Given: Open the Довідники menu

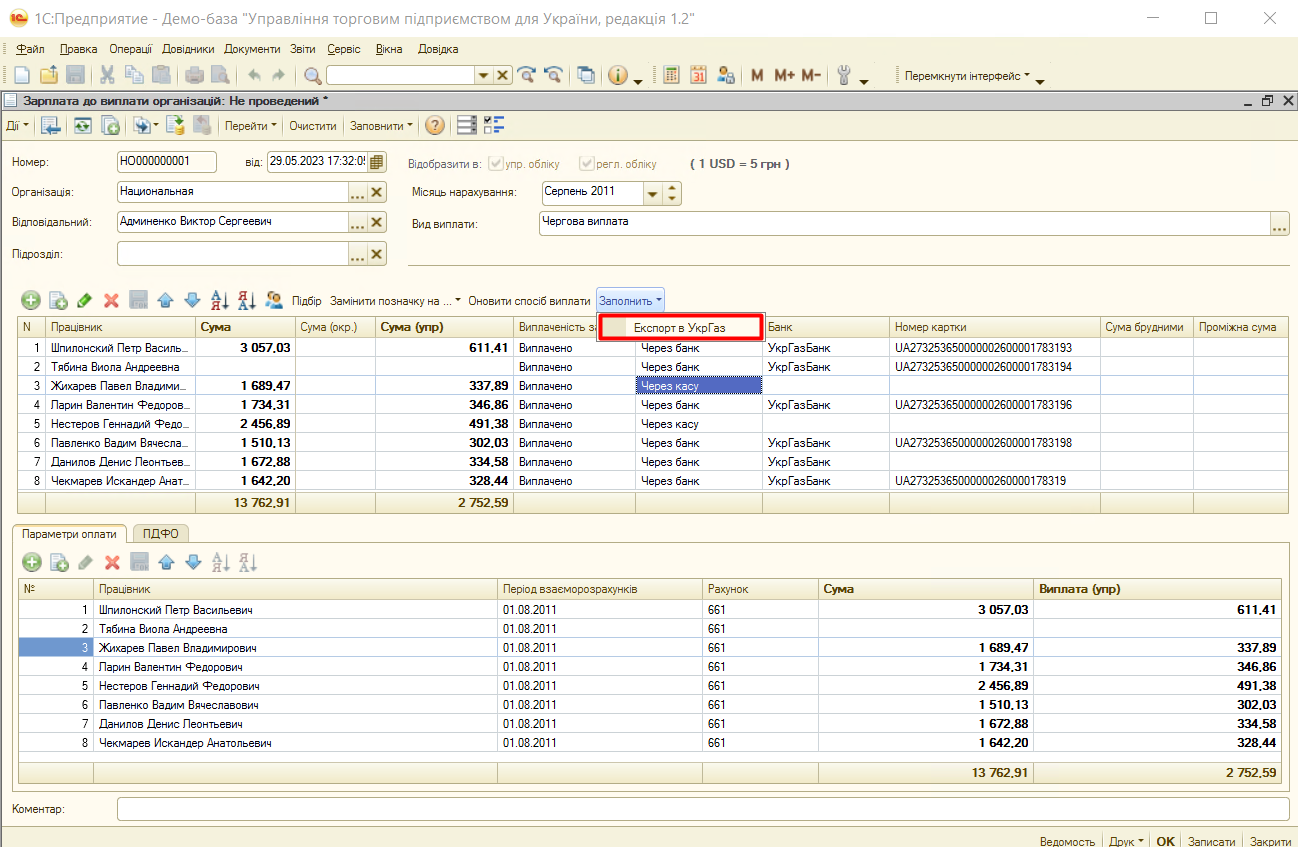Looking at the screenshot, I should (188, 49).
